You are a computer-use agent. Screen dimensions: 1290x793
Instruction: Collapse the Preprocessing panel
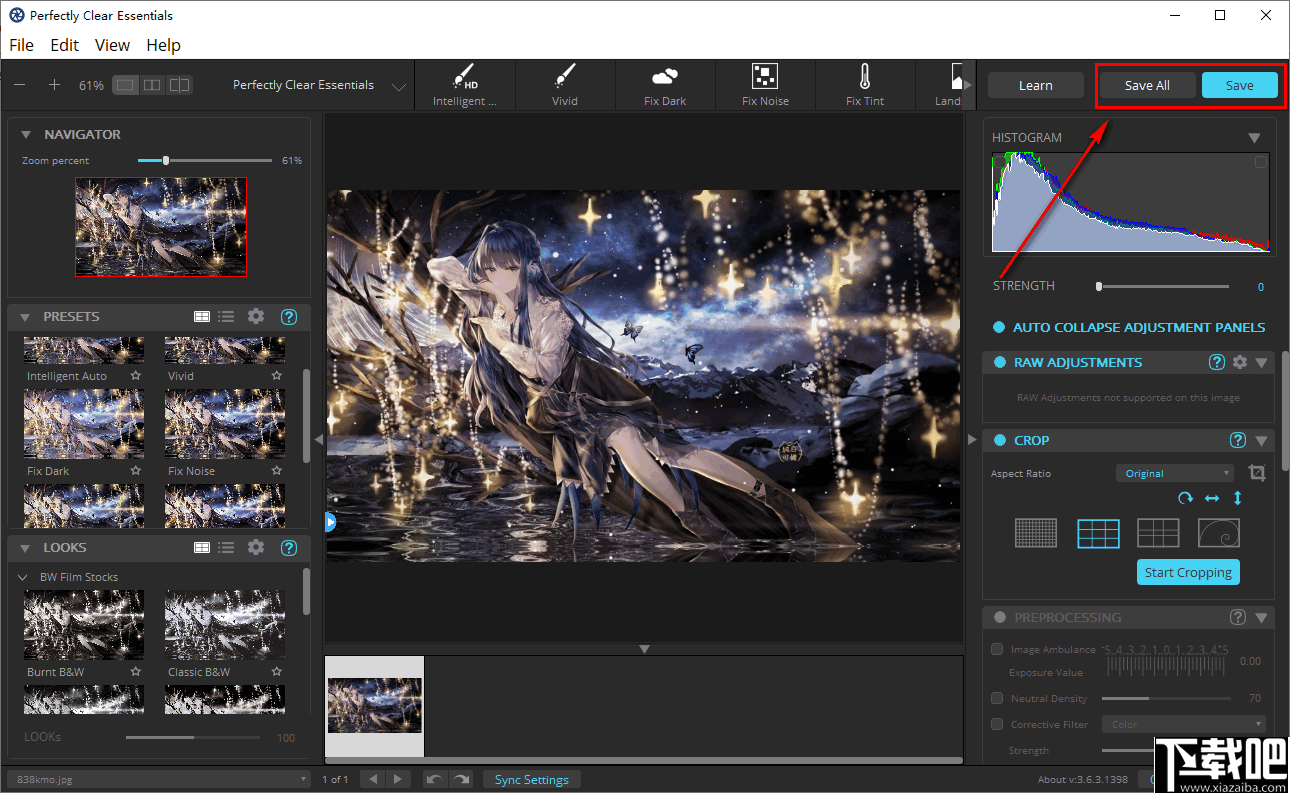[1261, 617]
